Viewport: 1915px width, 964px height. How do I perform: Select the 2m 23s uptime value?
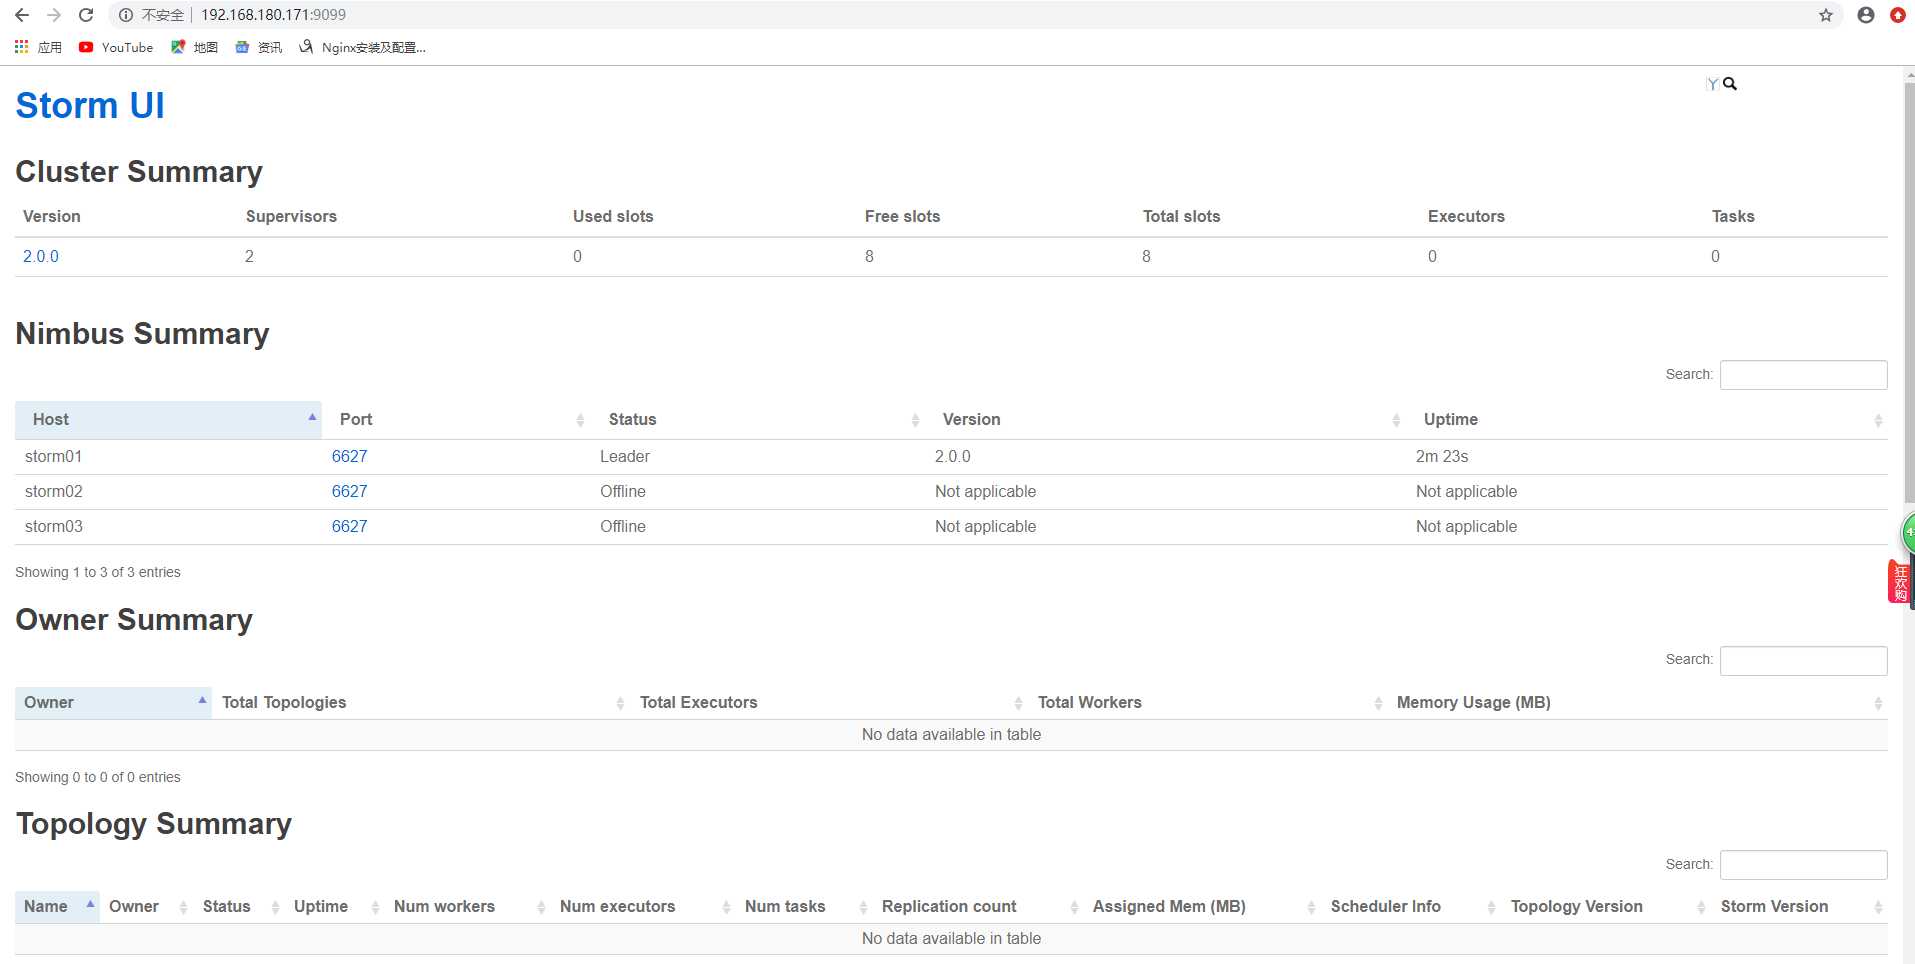1442,456
